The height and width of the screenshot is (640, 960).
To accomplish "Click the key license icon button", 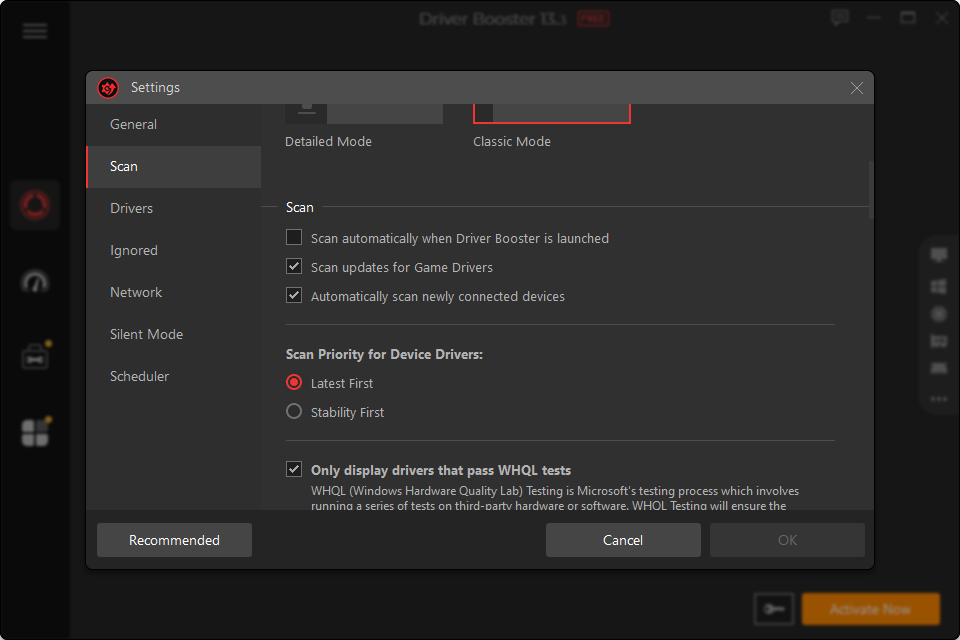I will [x=774, y=609].
